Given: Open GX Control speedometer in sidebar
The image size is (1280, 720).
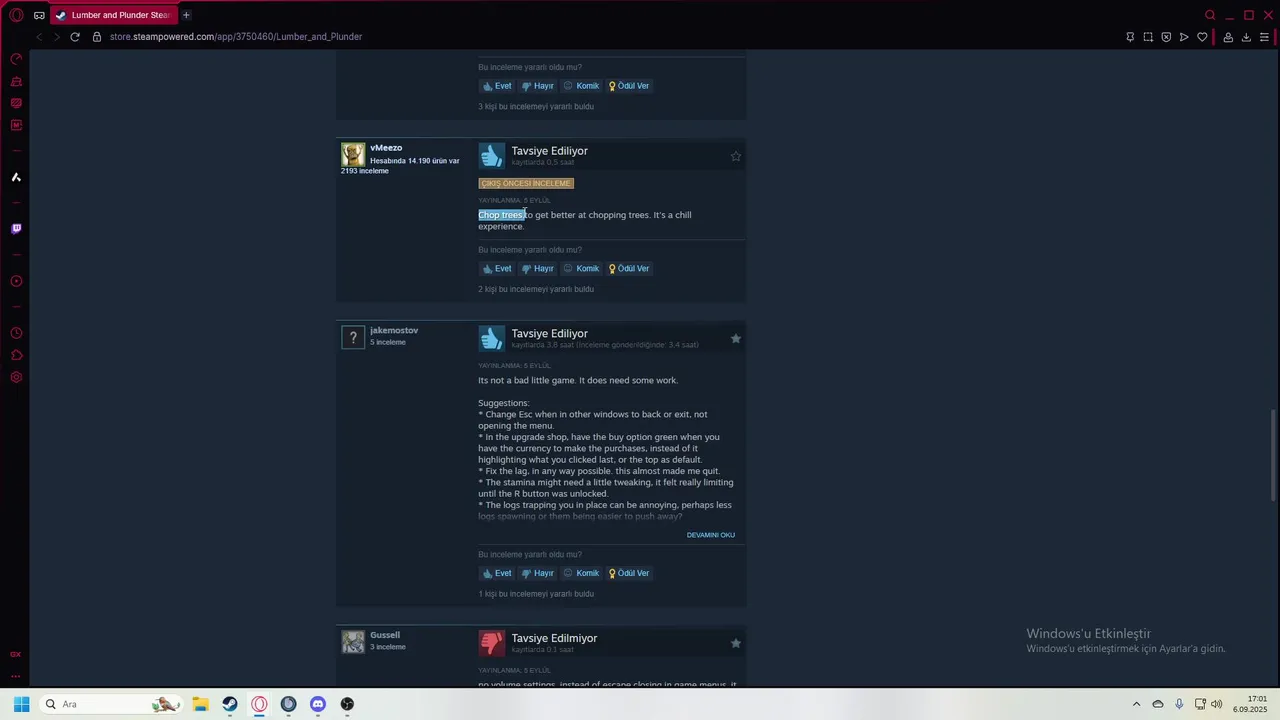Looking at the screenshot, I should pos(16,59).
